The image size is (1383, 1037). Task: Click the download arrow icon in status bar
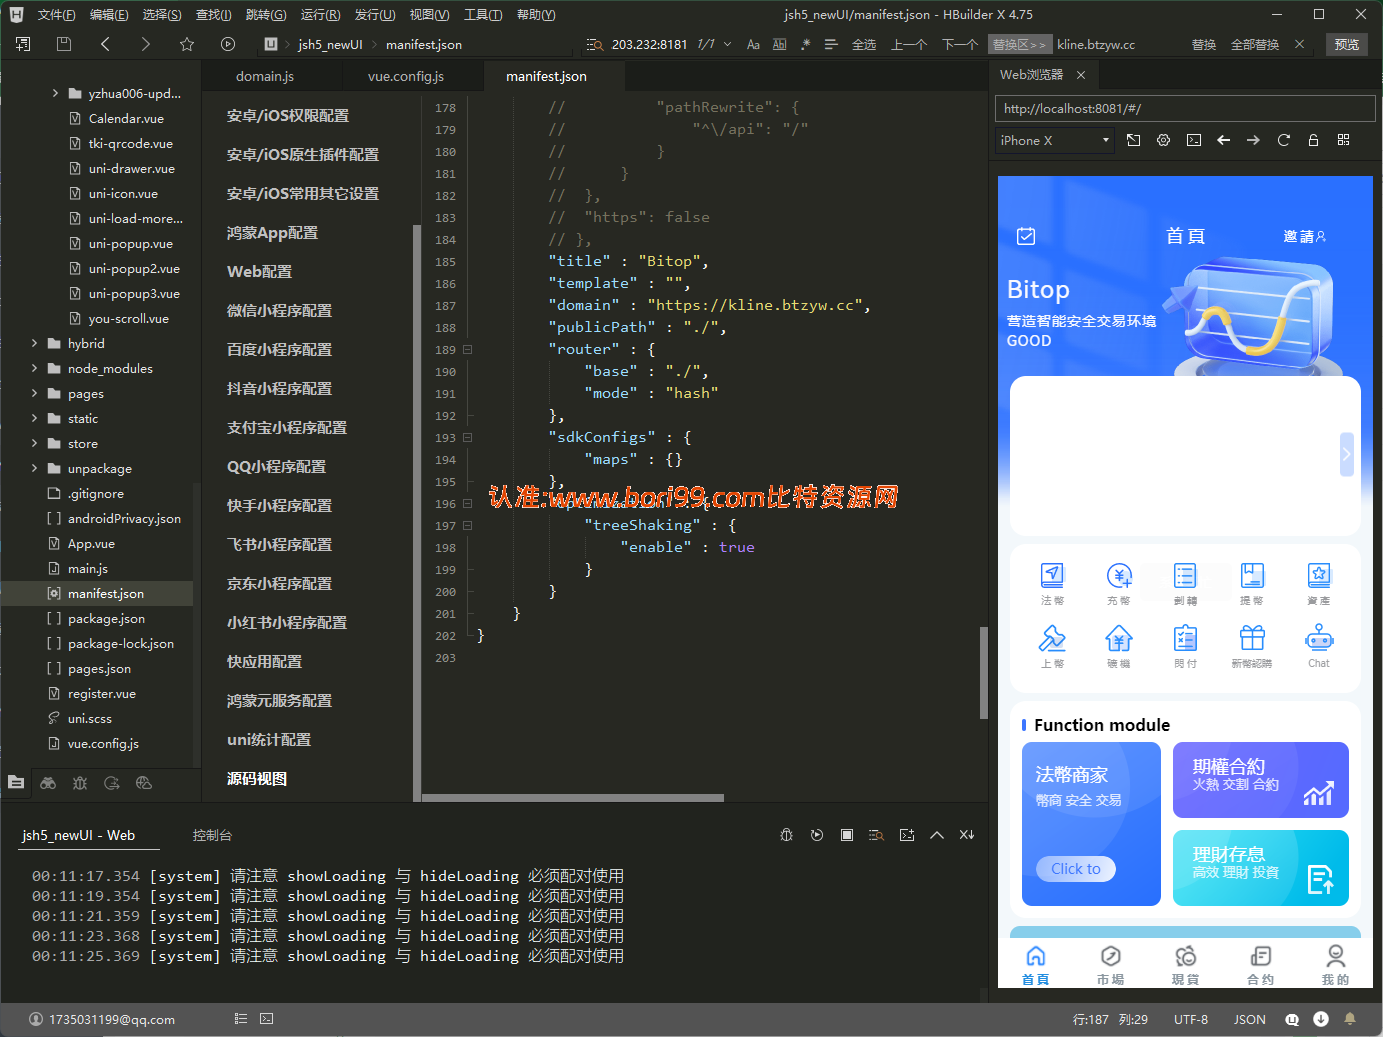pyautogui.click(x=1321, y=1019)
